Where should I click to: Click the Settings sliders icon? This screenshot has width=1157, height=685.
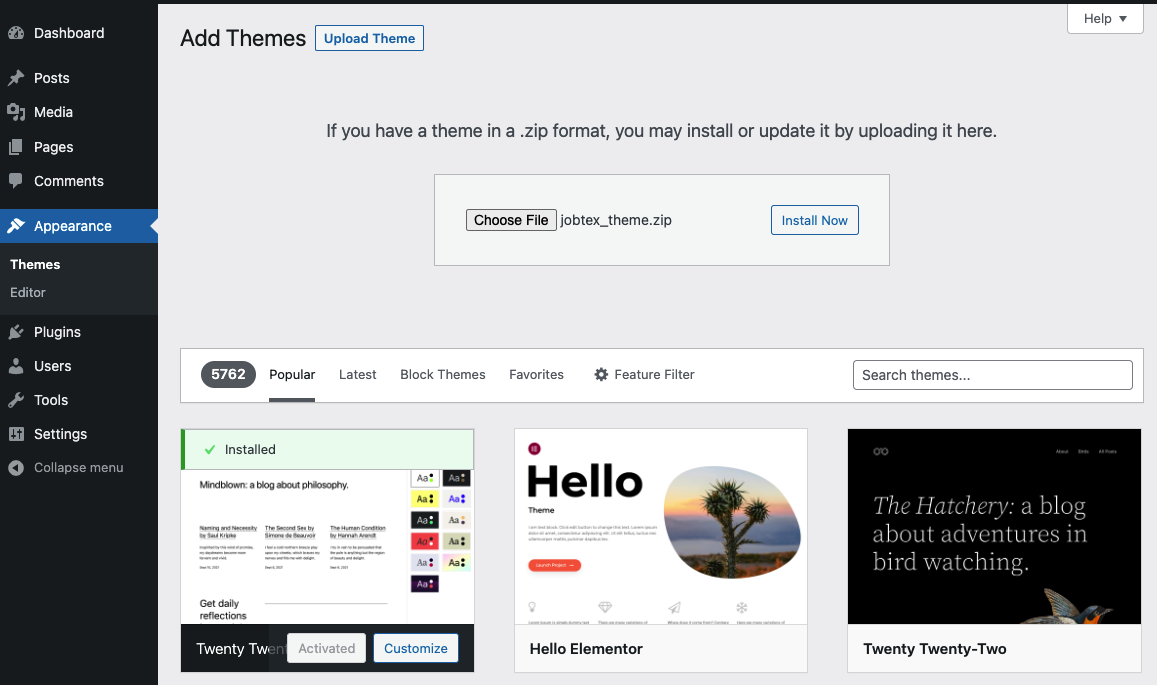(15, 434)
